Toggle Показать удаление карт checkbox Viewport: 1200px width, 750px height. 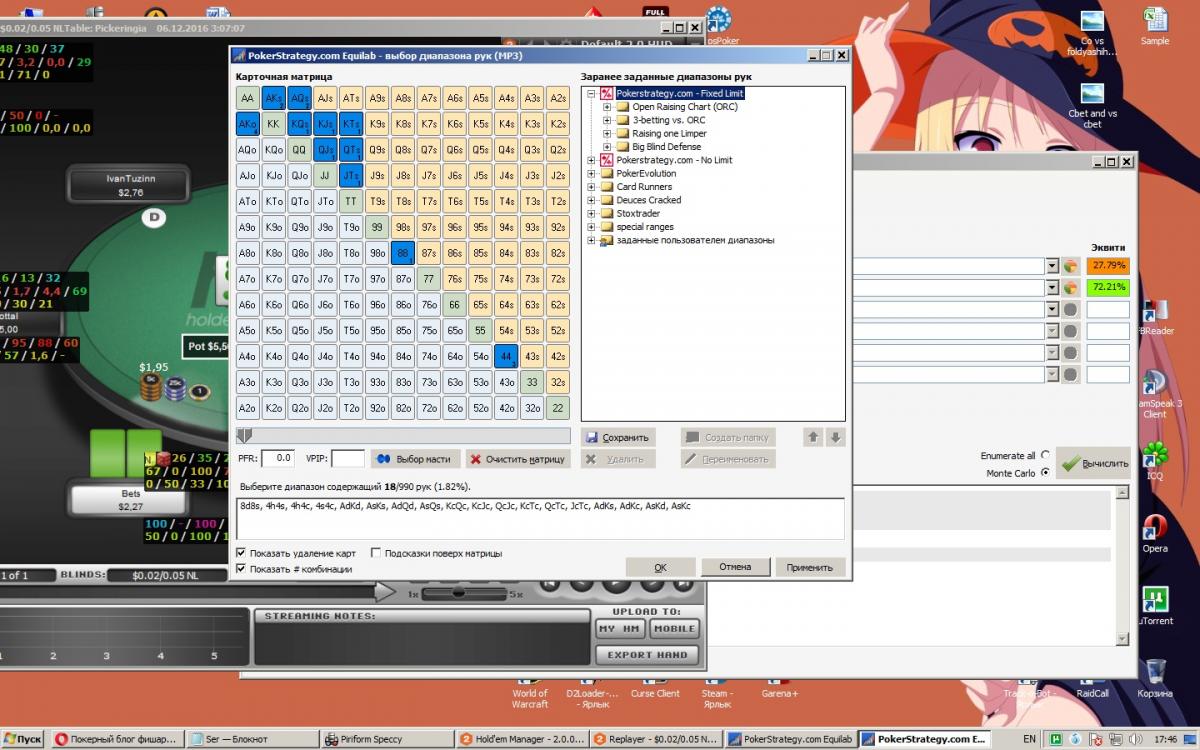pyautogui.click(x=241, y=553)
